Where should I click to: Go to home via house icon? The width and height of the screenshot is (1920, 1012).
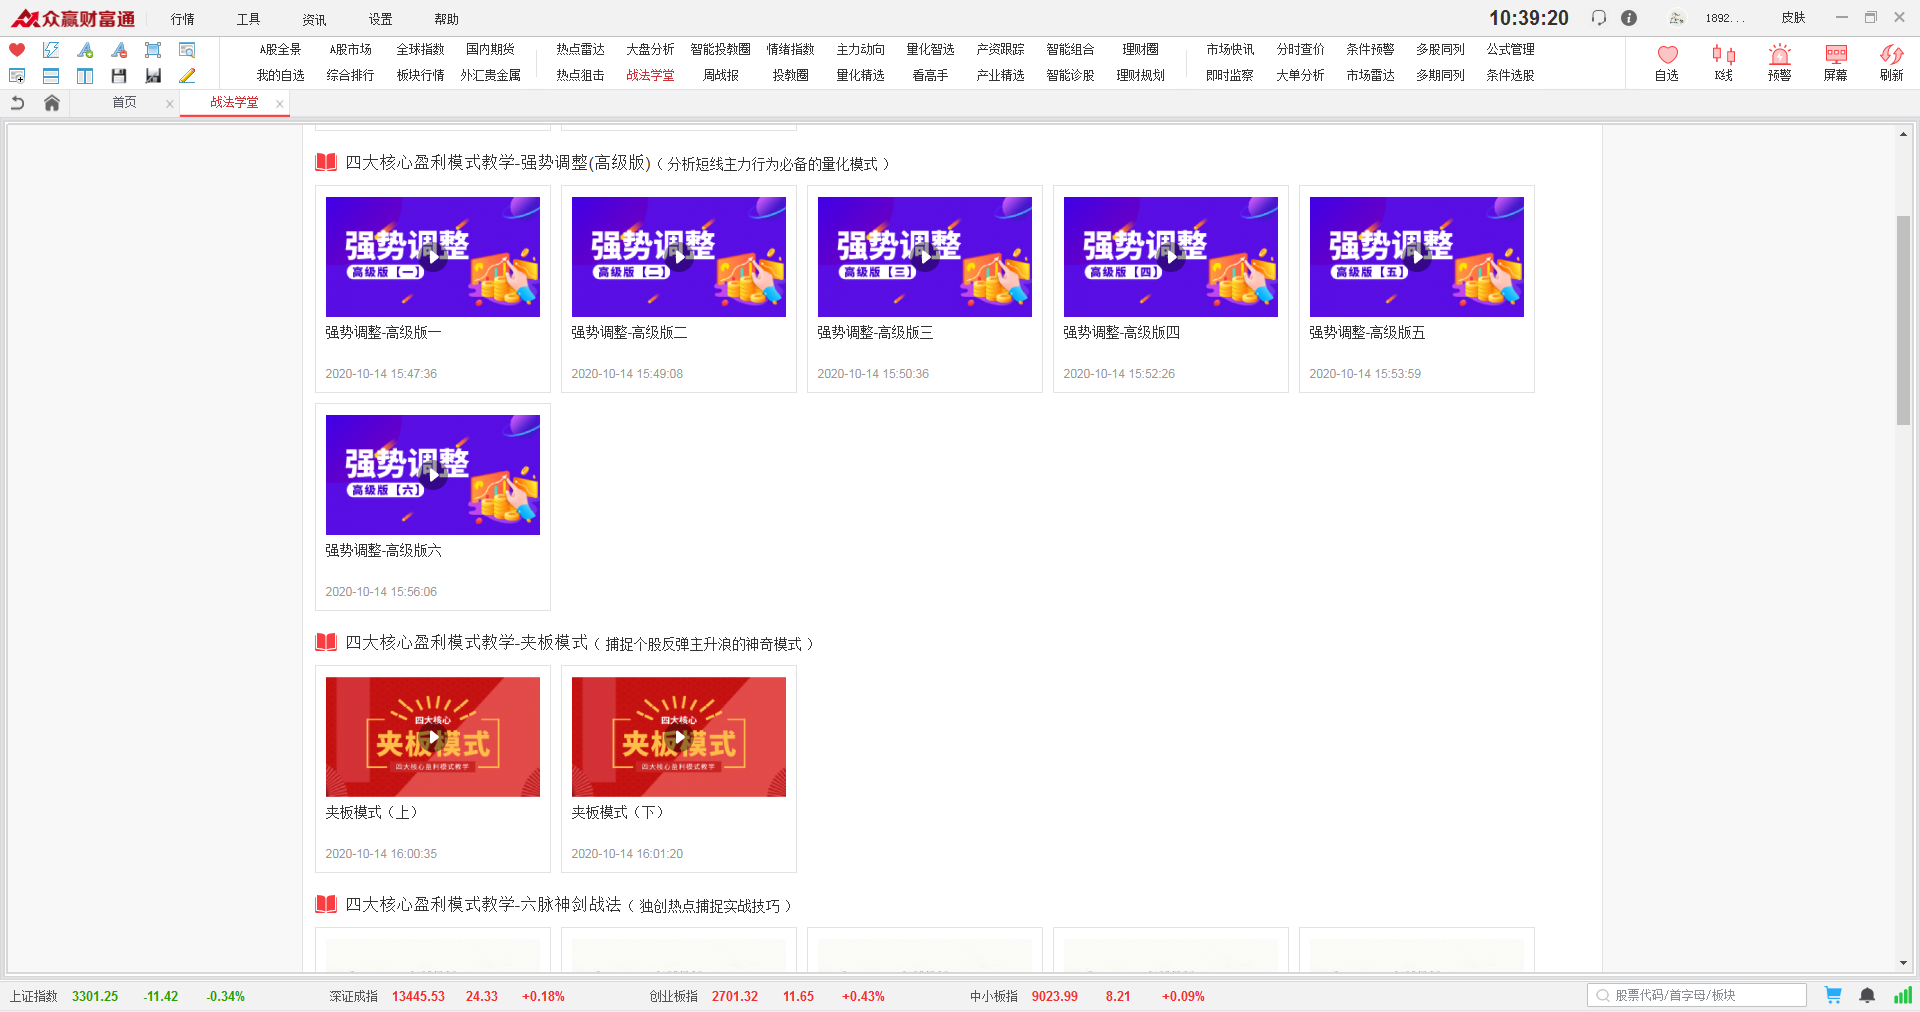(52, 103)
